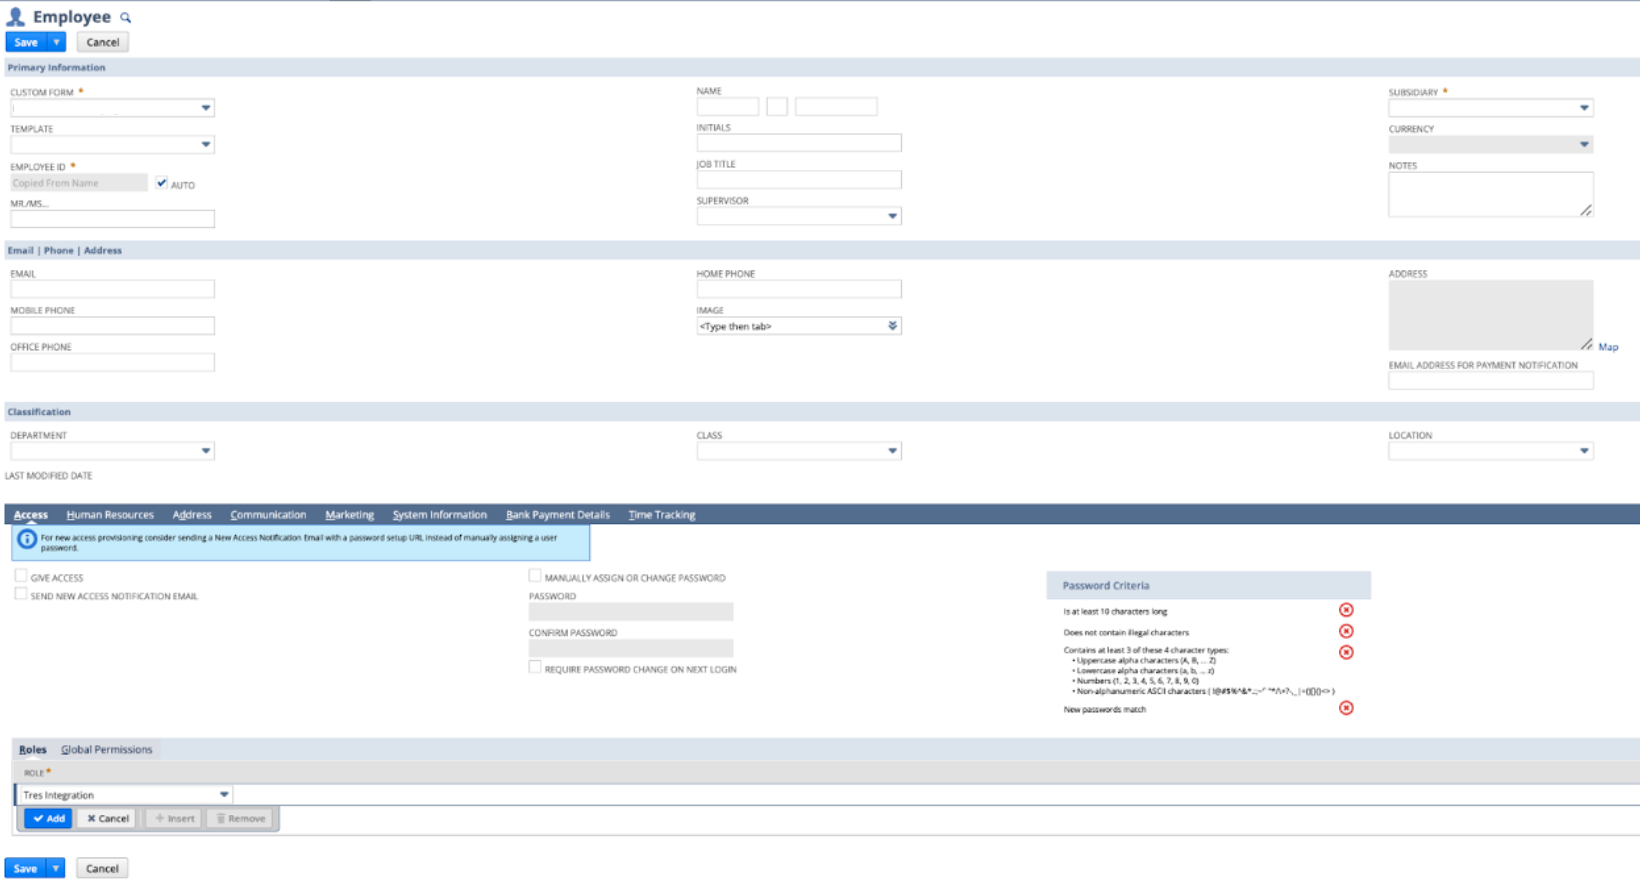Screen dimensions: 1640x882
Task: Open the Global Permissions subtab
Action: 106,749
